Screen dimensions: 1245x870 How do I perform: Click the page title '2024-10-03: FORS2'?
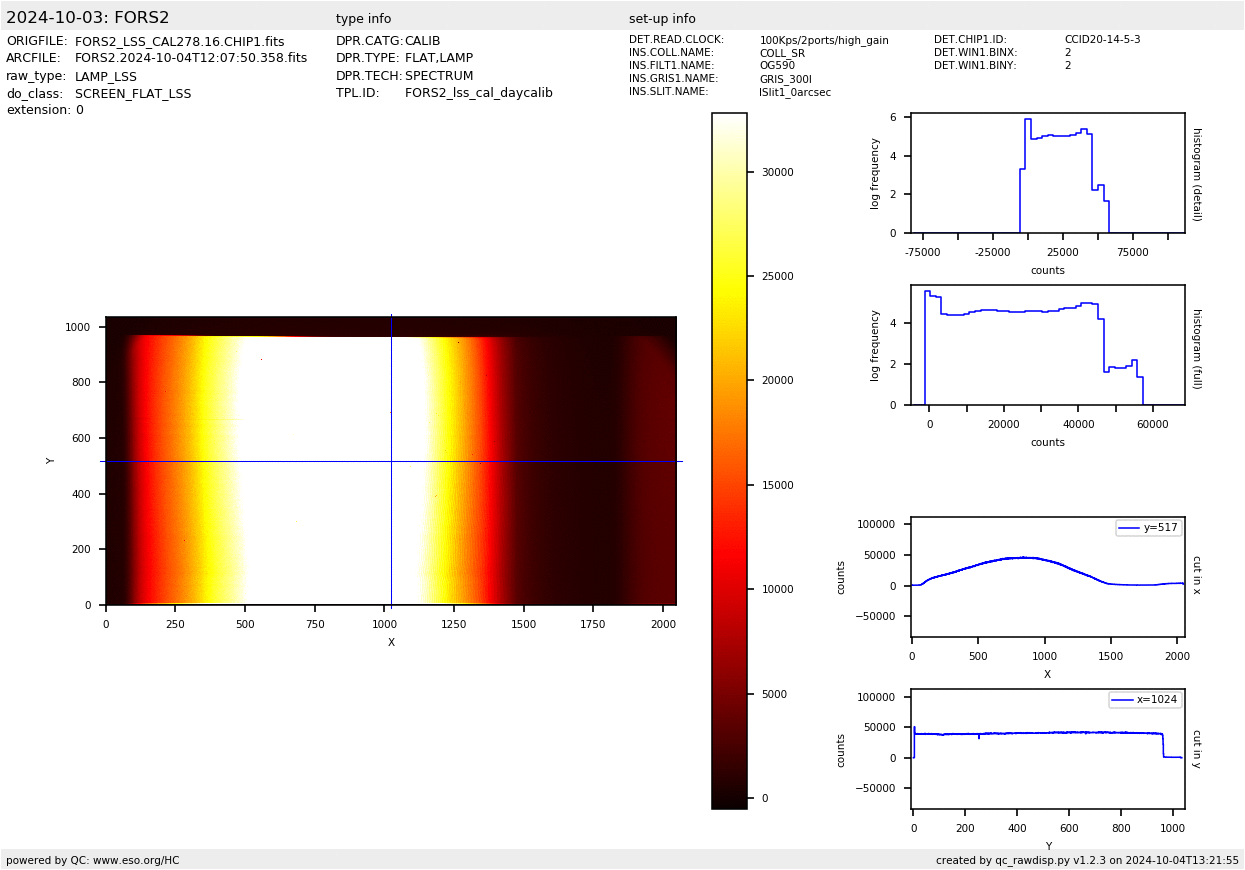88,18
